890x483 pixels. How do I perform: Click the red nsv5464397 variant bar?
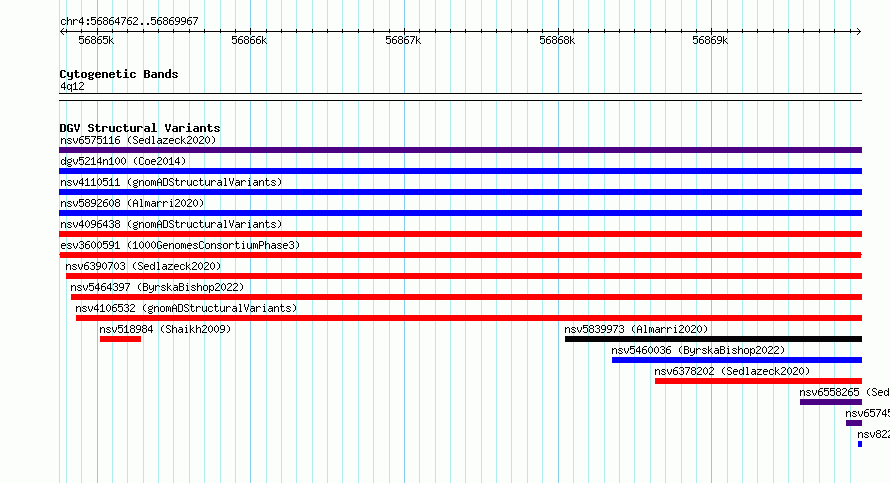click(467, 297)
